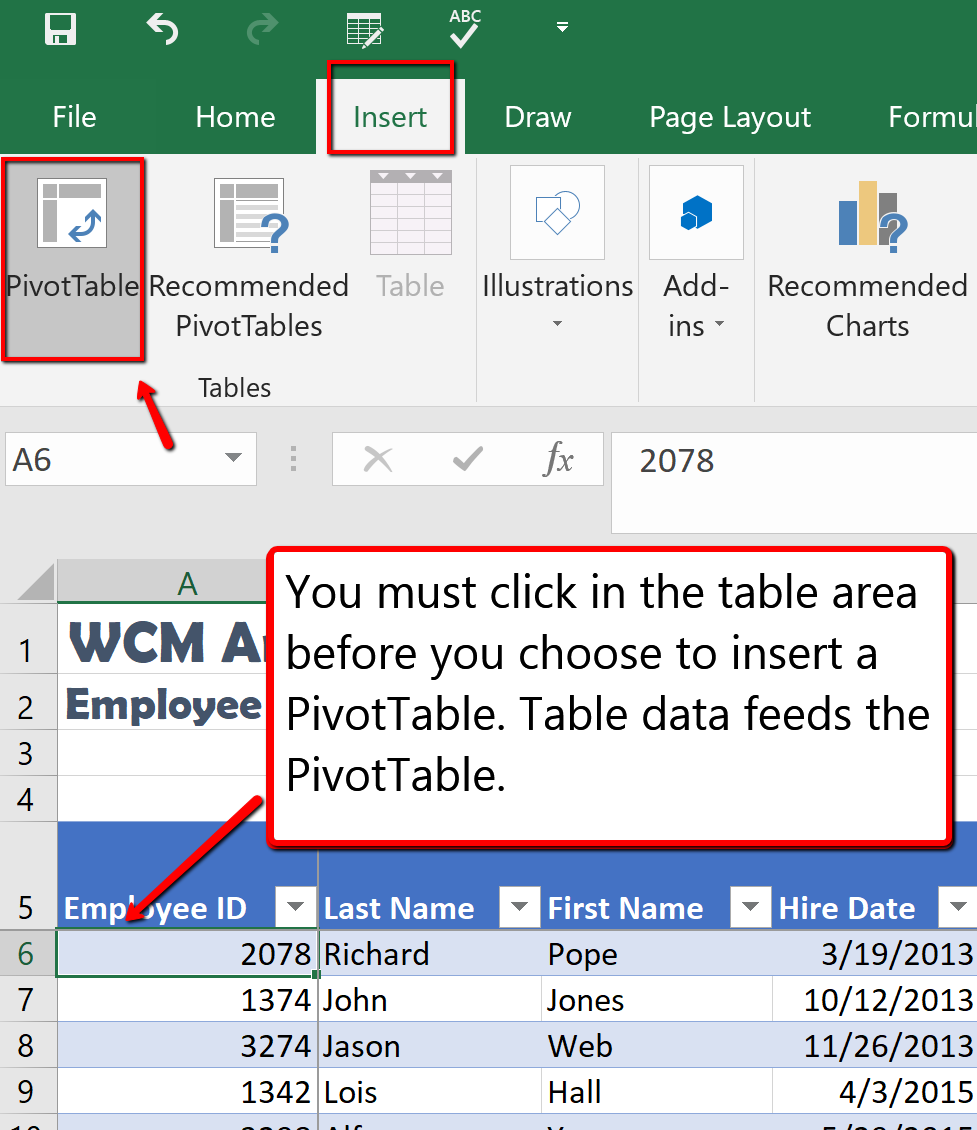Select row 3 header
Image resolution: width=977 pixels, height=1130 pixels.
pos(28,754)
